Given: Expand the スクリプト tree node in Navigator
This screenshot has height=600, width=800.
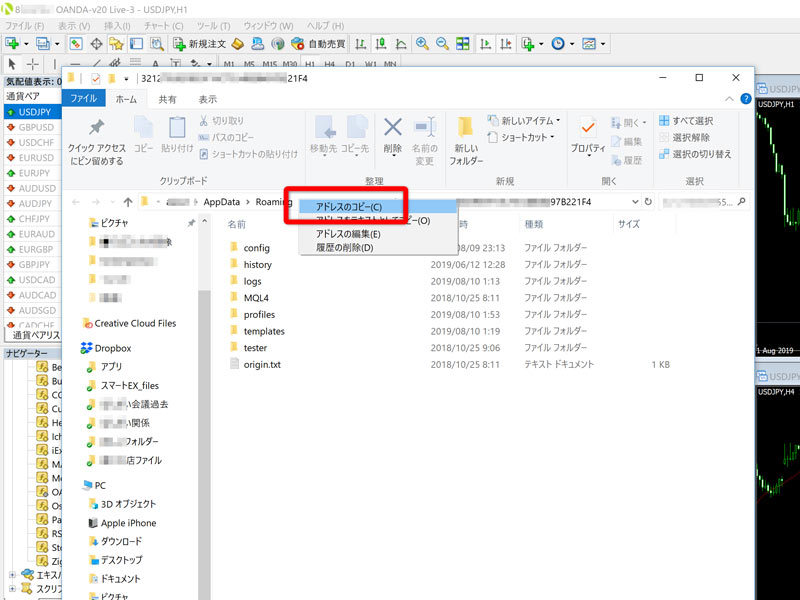Looking at the screenshot, I should pyautogui.click(x=12, y=588).
